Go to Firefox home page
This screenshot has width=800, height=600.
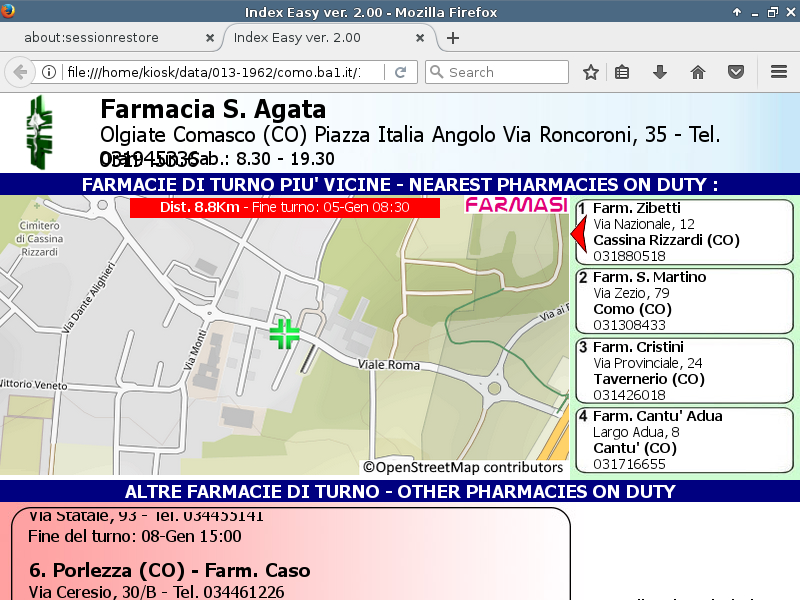698,72
